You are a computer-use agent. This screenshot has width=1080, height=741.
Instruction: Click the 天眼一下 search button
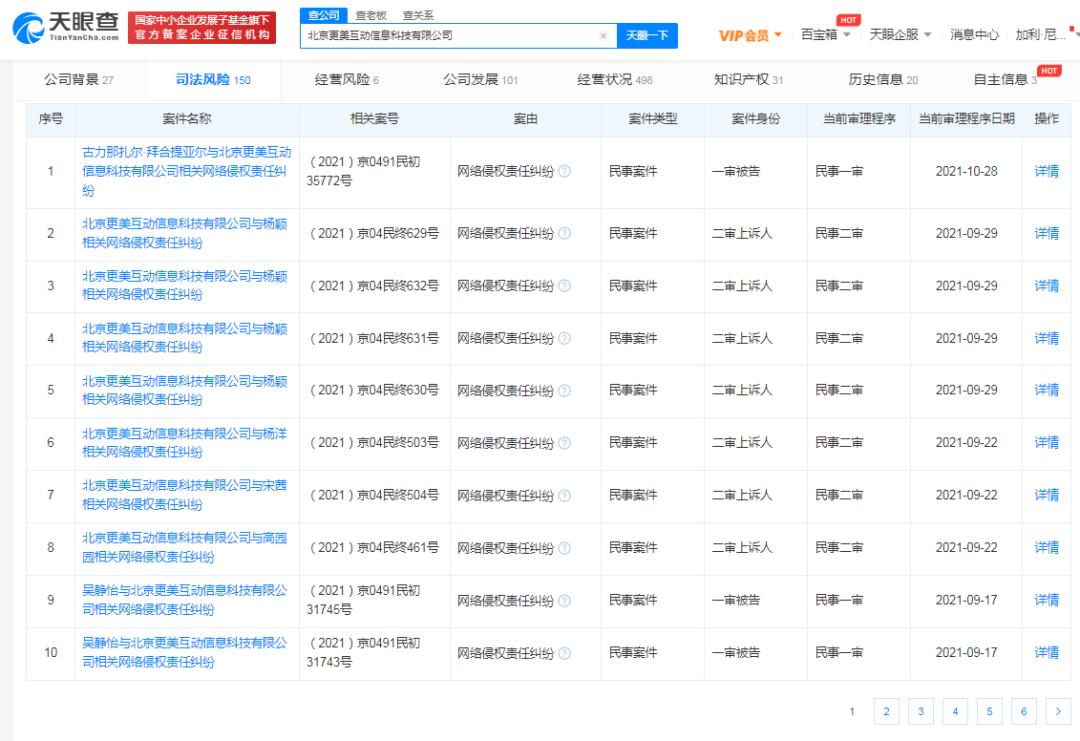(647, 36)
